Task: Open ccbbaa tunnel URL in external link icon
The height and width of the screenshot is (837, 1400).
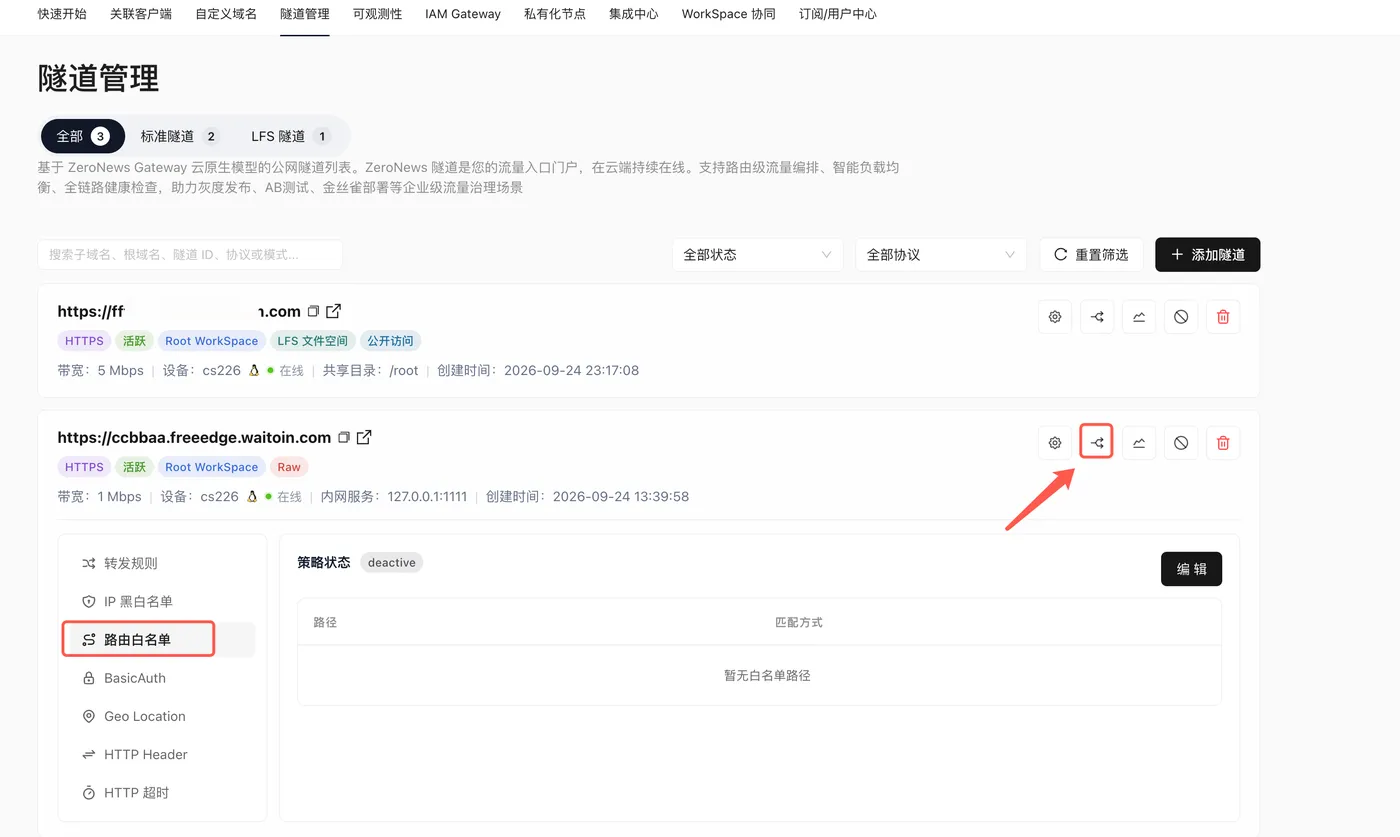Action: (x=365, y=437)
